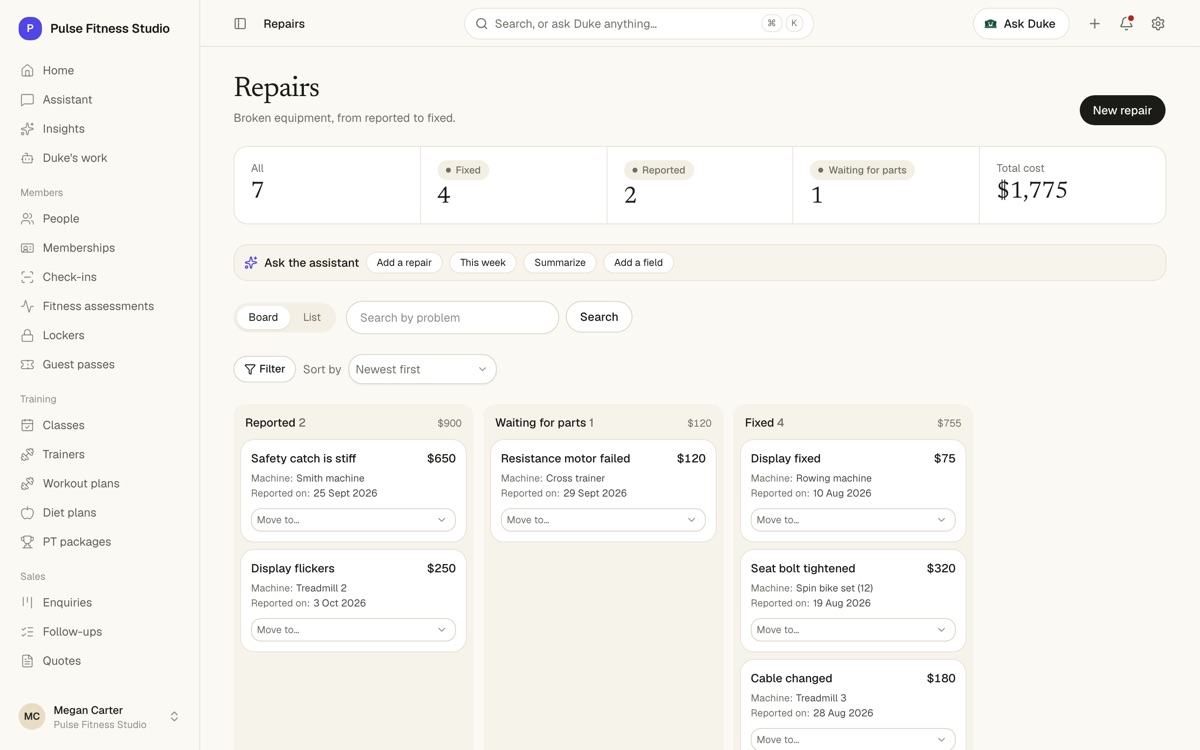The width and height of the screenshot is (1200, 750).
Task: Filter by the Reported status card
Action: [x=700, y=185]
